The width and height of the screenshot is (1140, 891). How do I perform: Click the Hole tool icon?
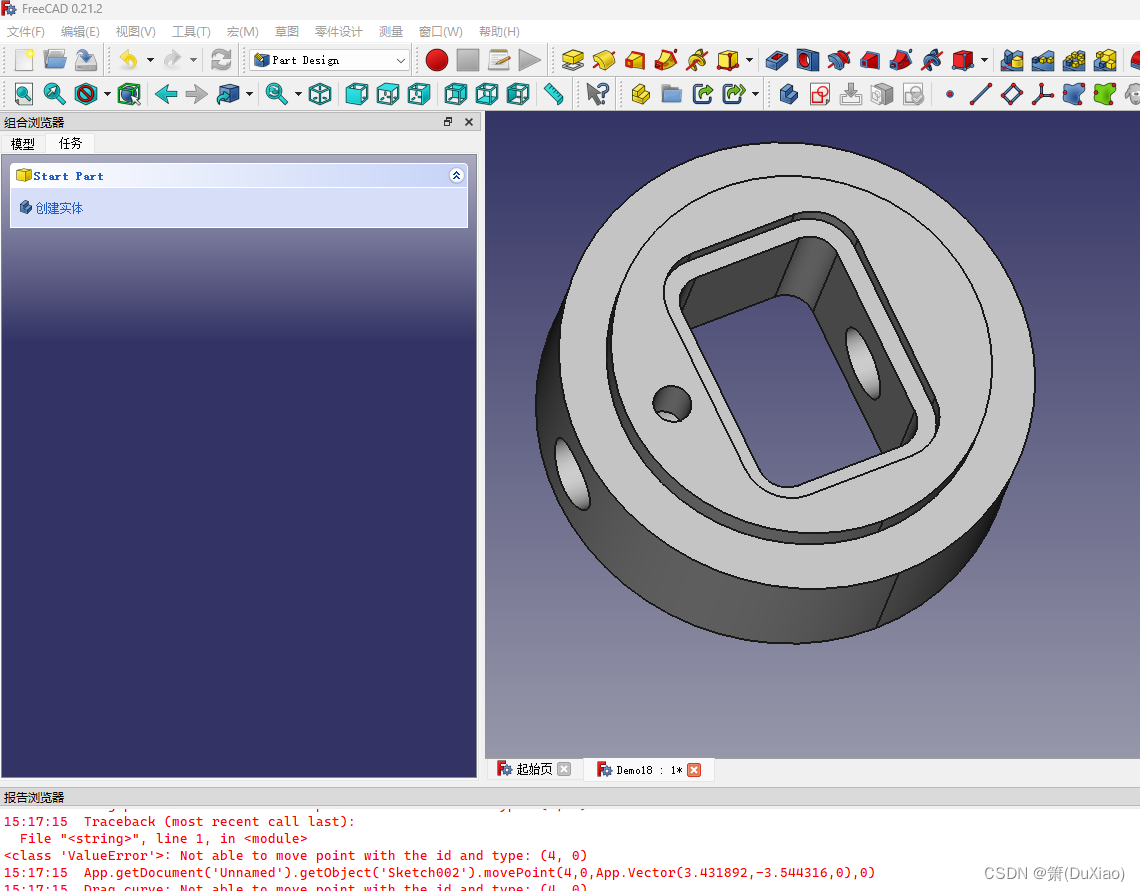coord(807,60)
